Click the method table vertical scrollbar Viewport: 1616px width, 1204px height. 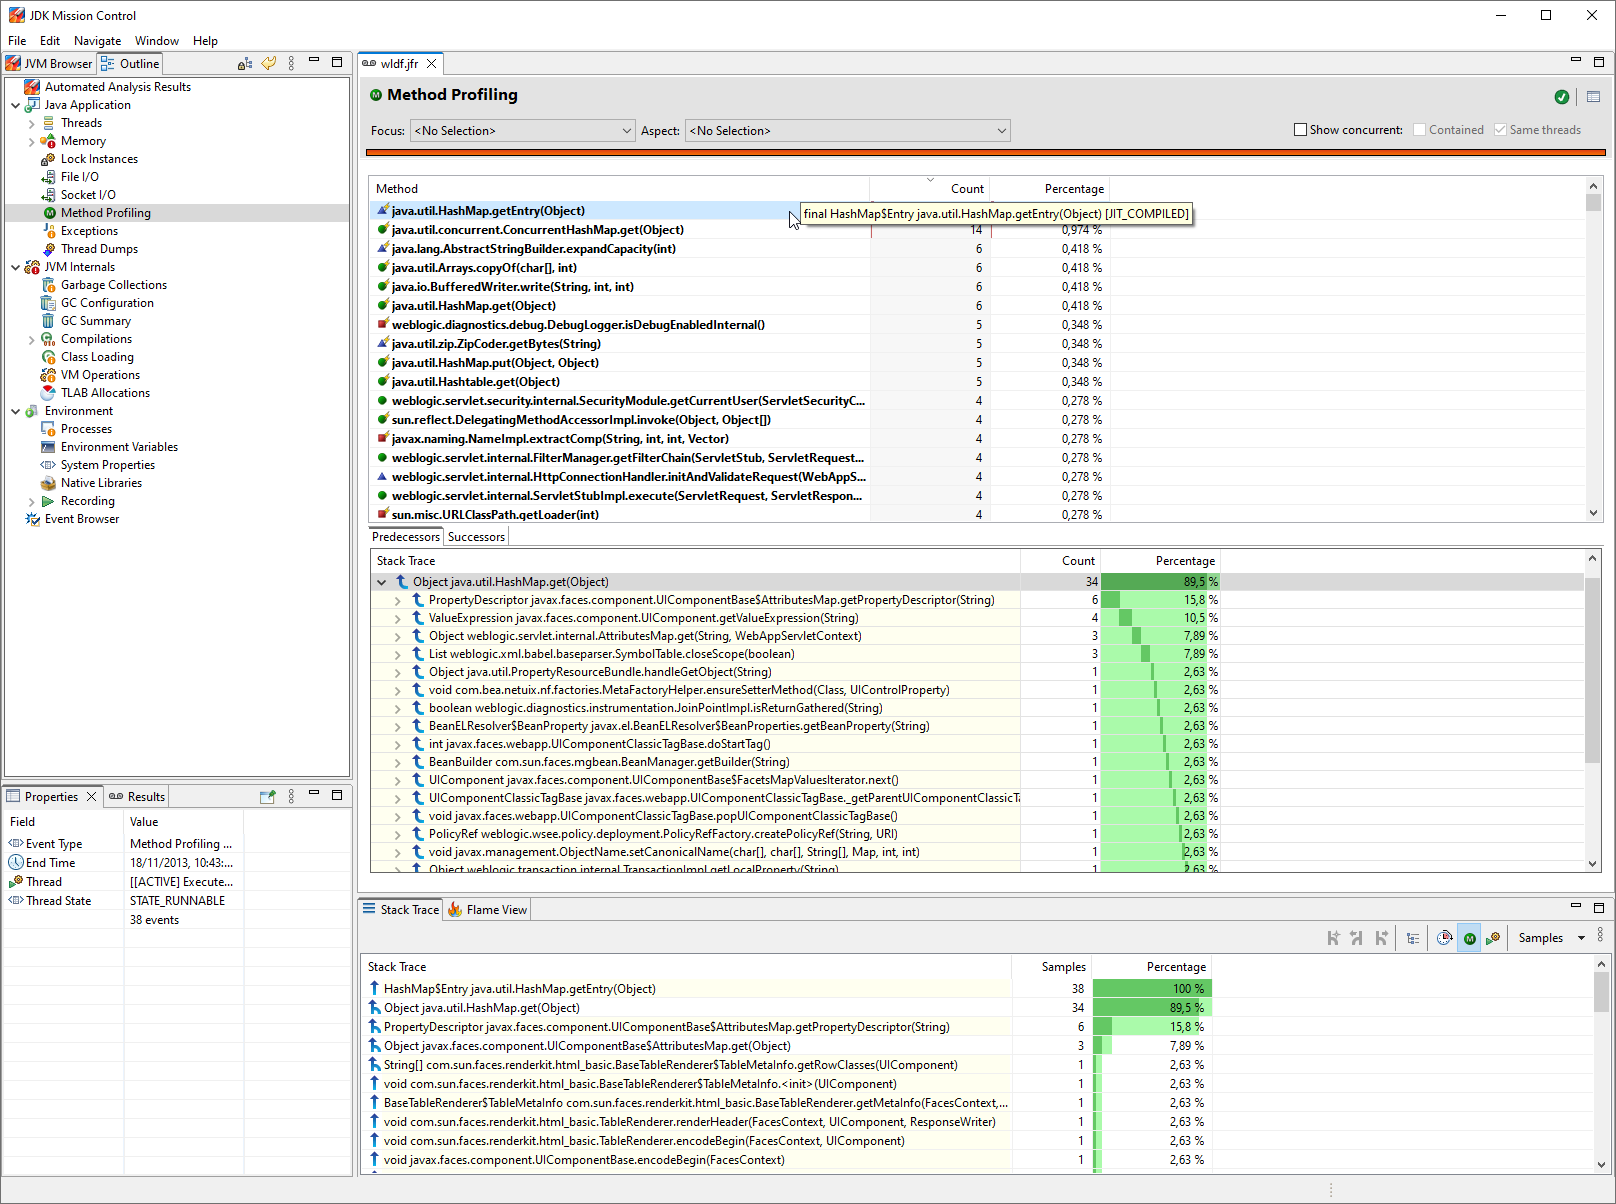click(1593, 350)
